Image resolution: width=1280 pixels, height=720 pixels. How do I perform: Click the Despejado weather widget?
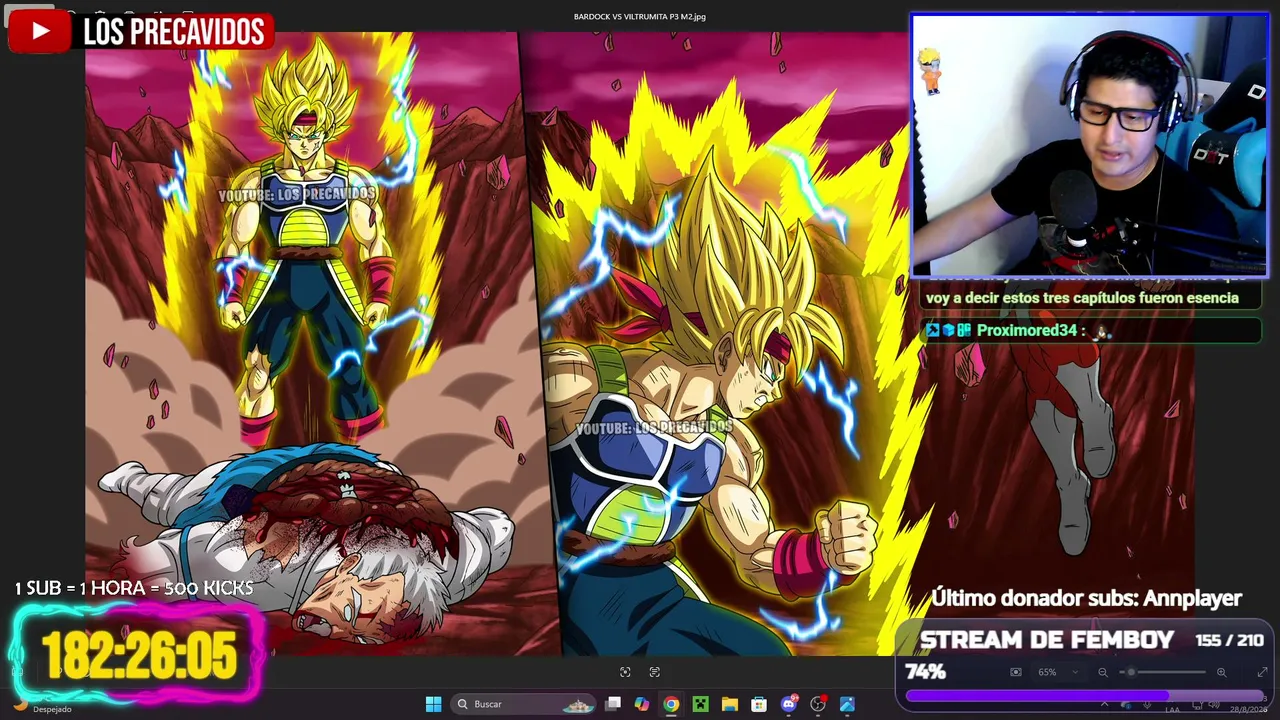click(x=45, y=708)
